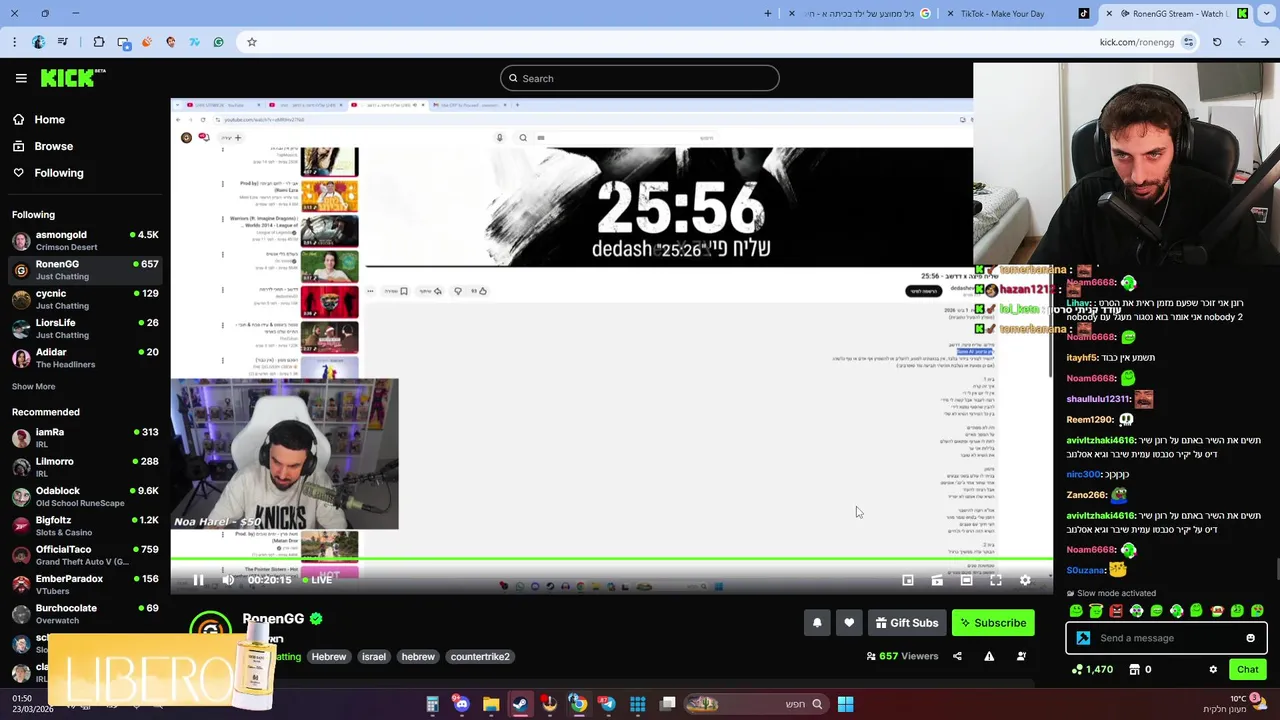Open the Kick hamburger sidebar menu
This screenshot has height=720, width=1280.
(21, 78)
